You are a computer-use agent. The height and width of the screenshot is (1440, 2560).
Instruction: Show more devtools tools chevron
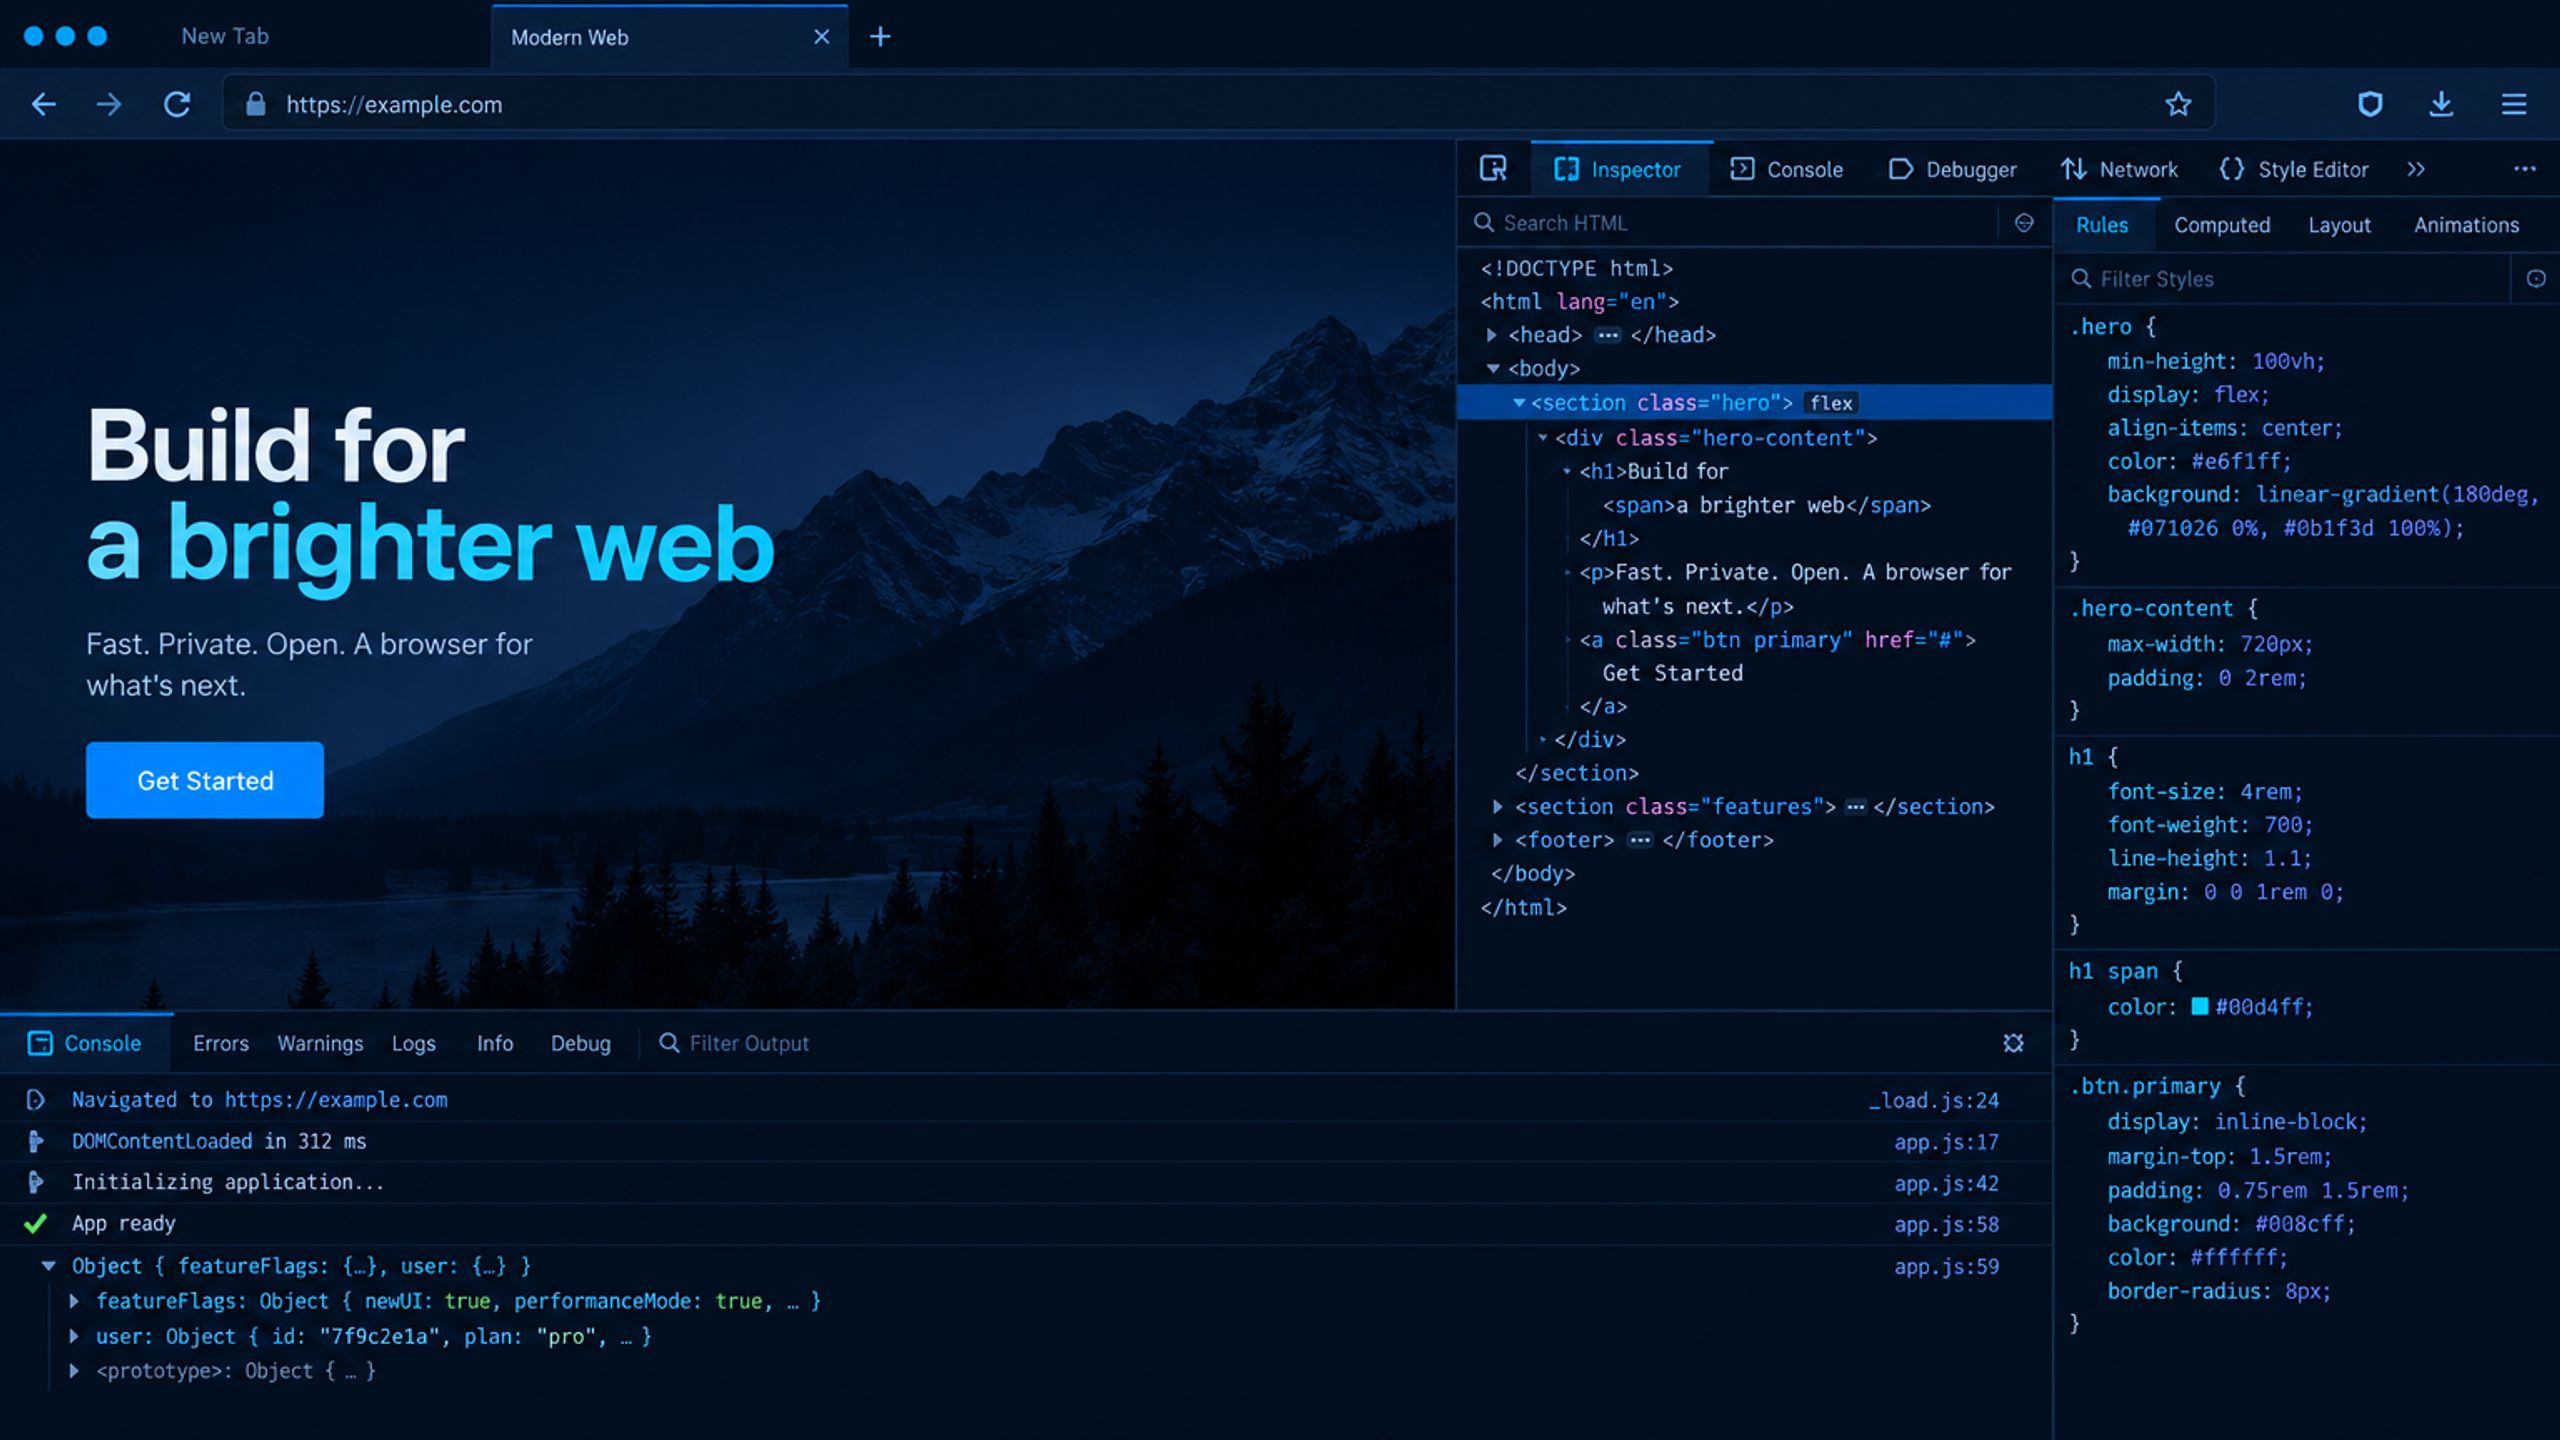tap(2416, 169)
